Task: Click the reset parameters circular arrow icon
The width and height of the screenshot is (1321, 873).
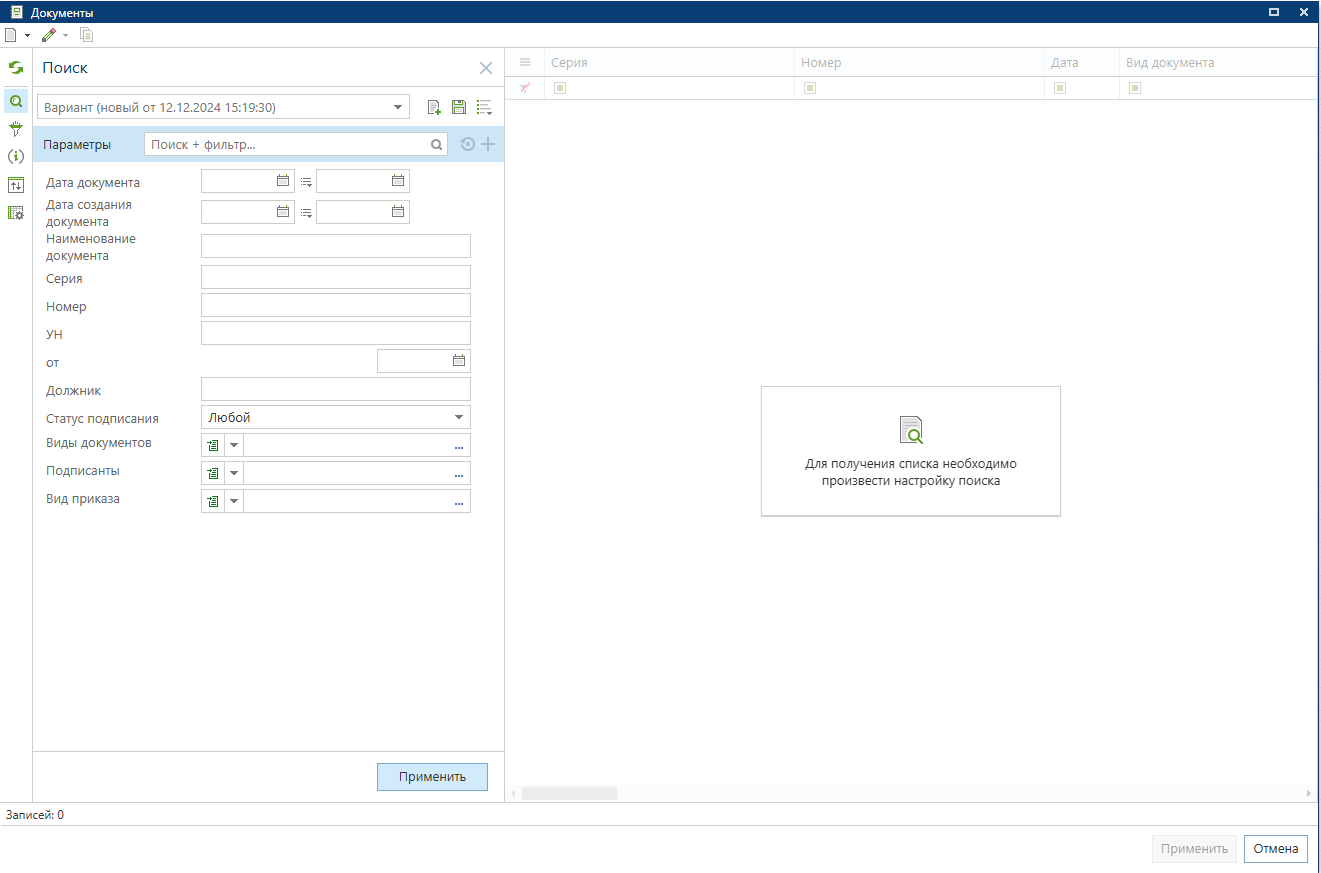Action: pos(467,144)
